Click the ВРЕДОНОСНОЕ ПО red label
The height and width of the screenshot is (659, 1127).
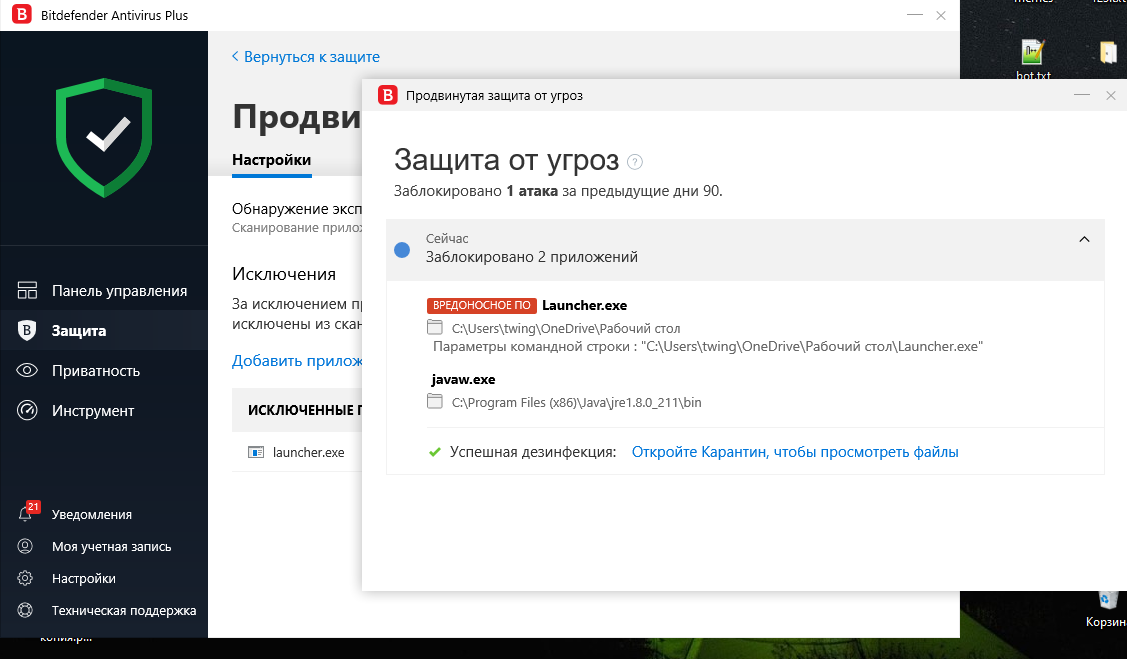click(482, 305)
